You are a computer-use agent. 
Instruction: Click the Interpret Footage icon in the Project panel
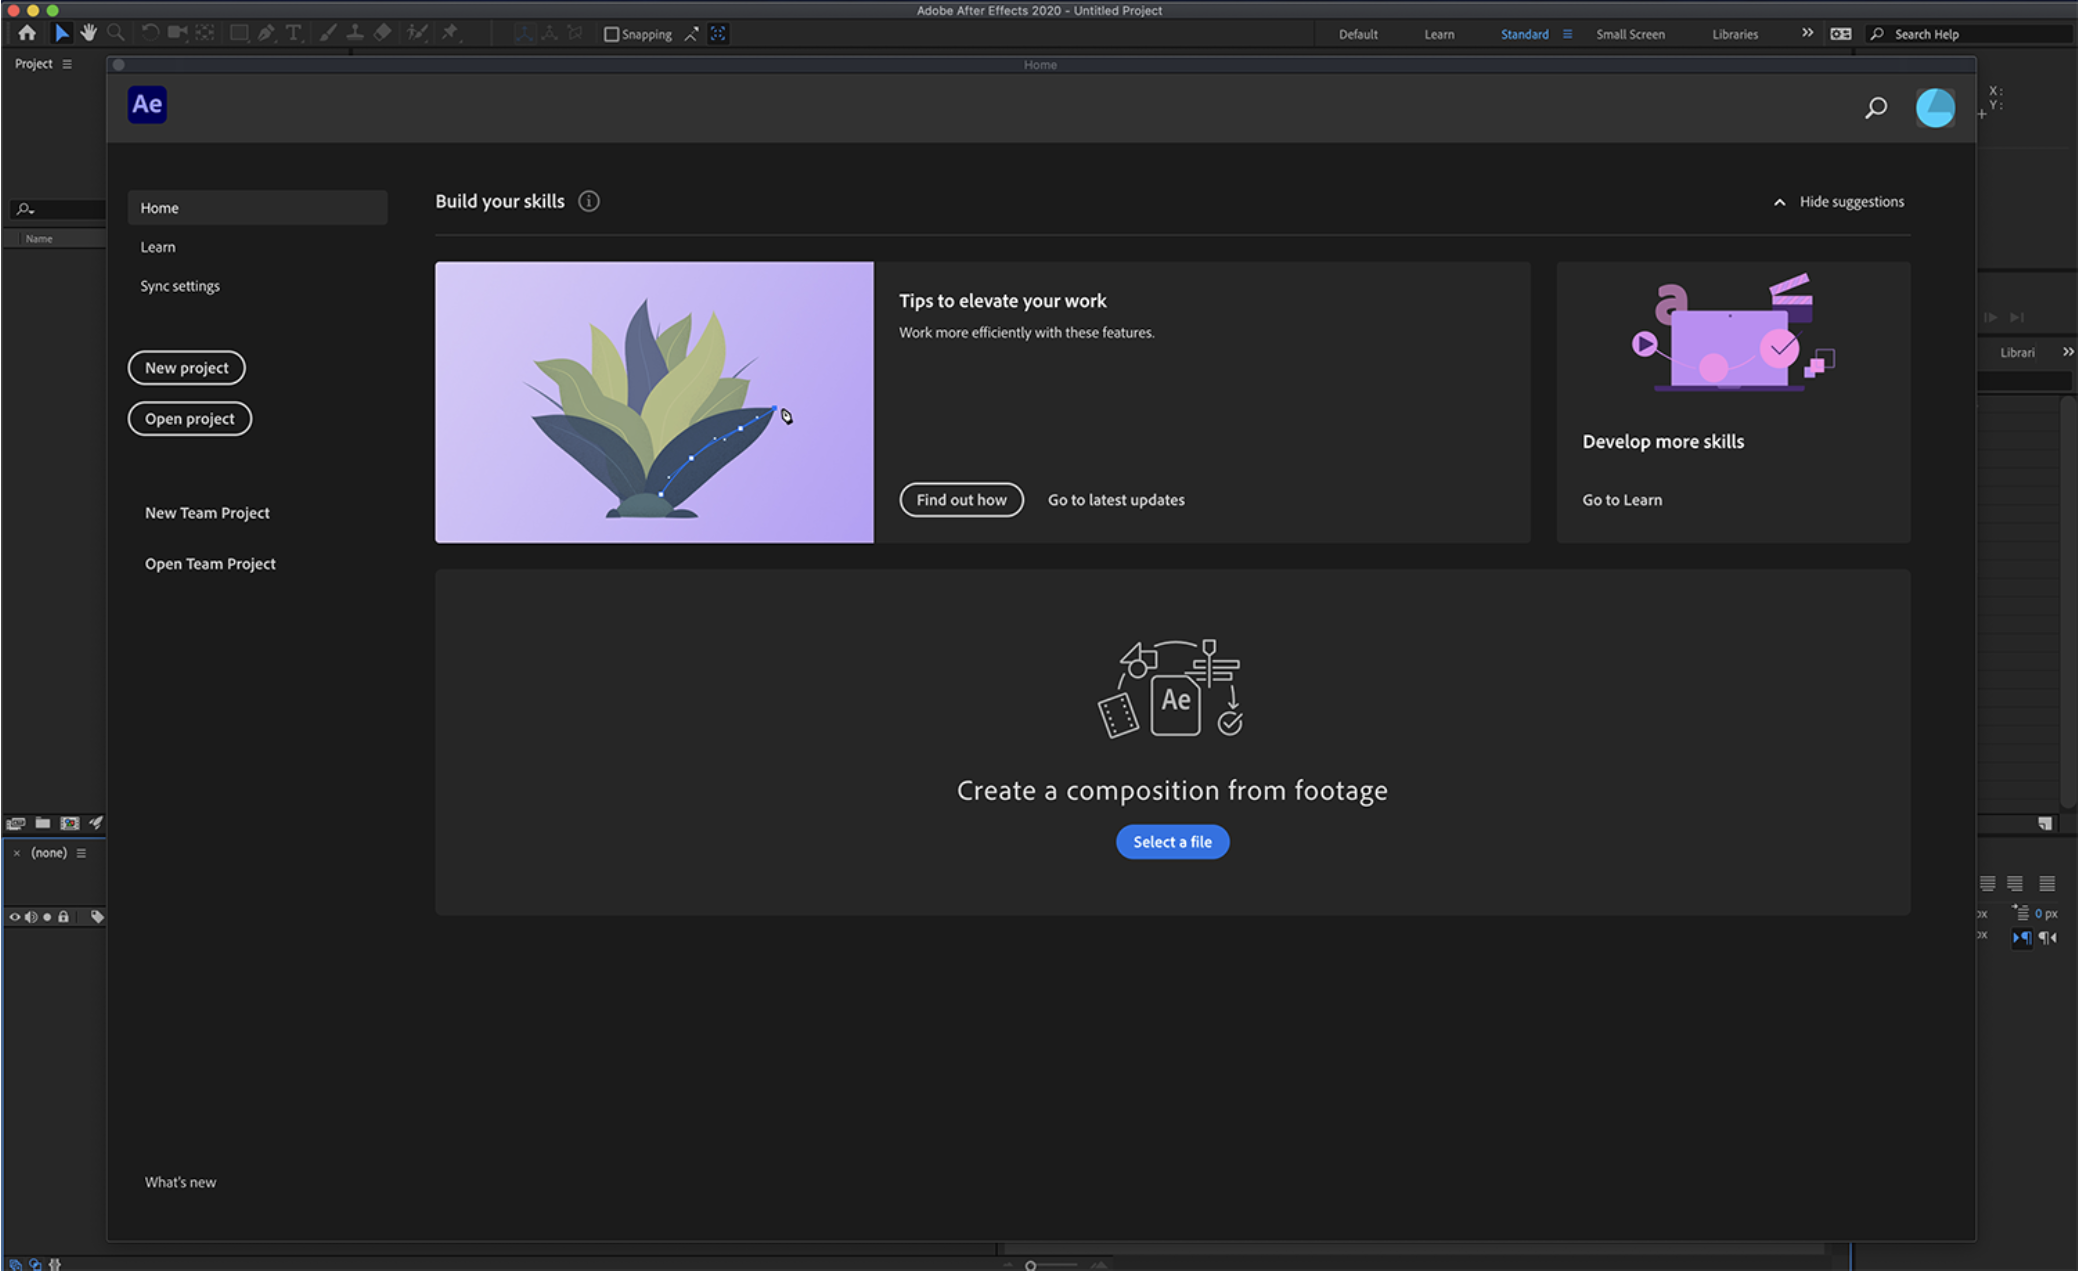pyautogui.click(x=16, y=823)
